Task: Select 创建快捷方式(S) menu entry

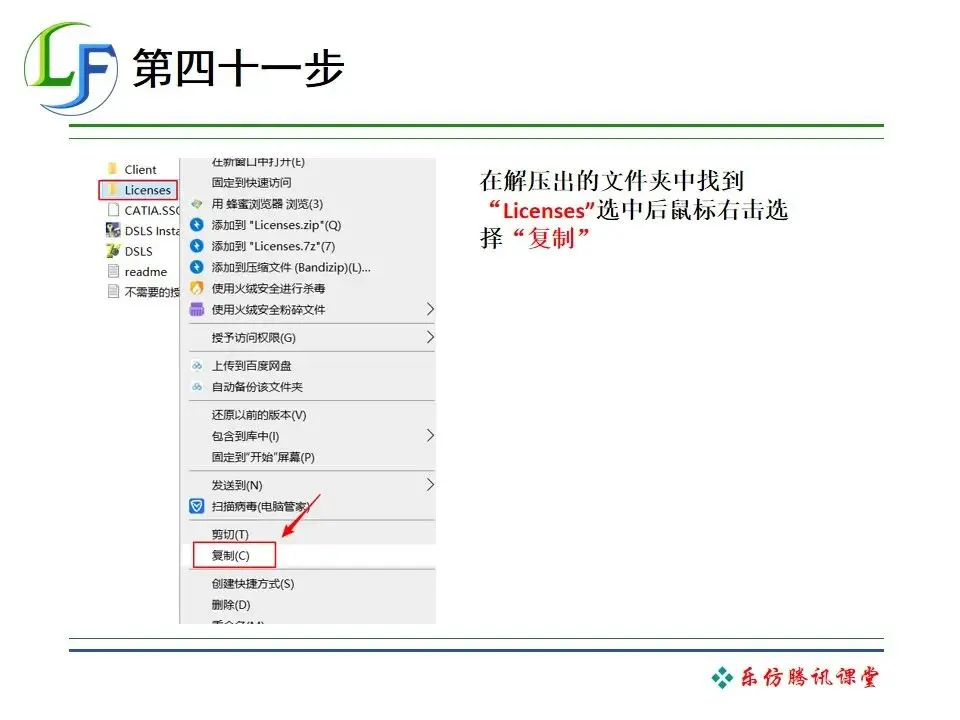Action: [253, 583]
